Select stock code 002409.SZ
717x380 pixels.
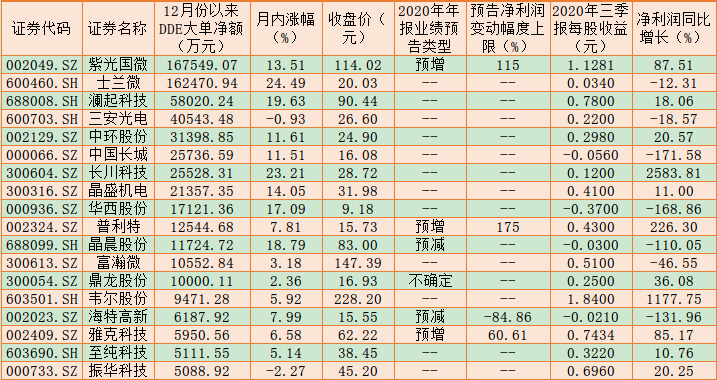tap(42, 335)
